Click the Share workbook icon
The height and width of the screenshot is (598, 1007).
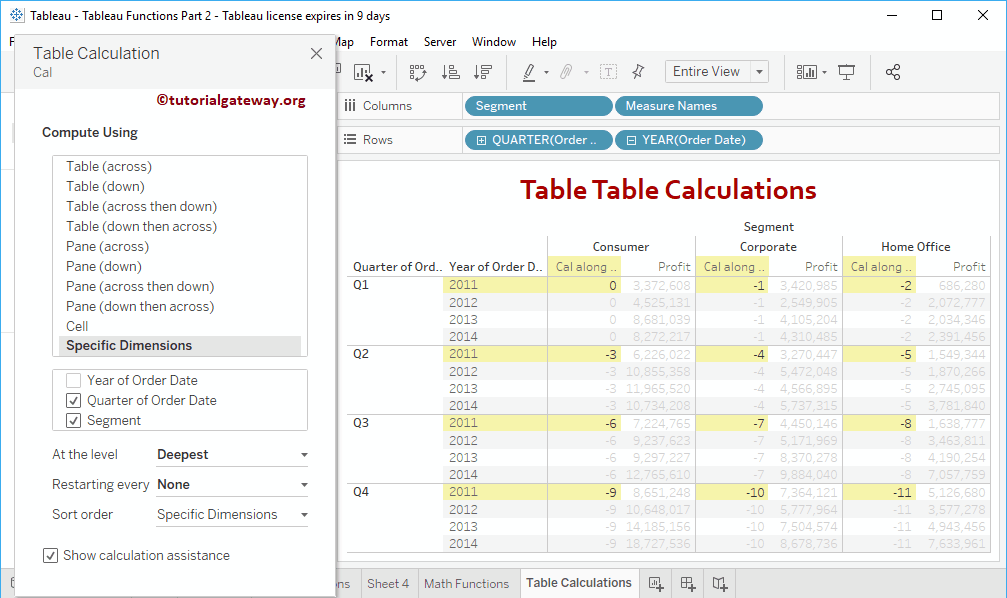pyautogui.click(x=893, y=72)
